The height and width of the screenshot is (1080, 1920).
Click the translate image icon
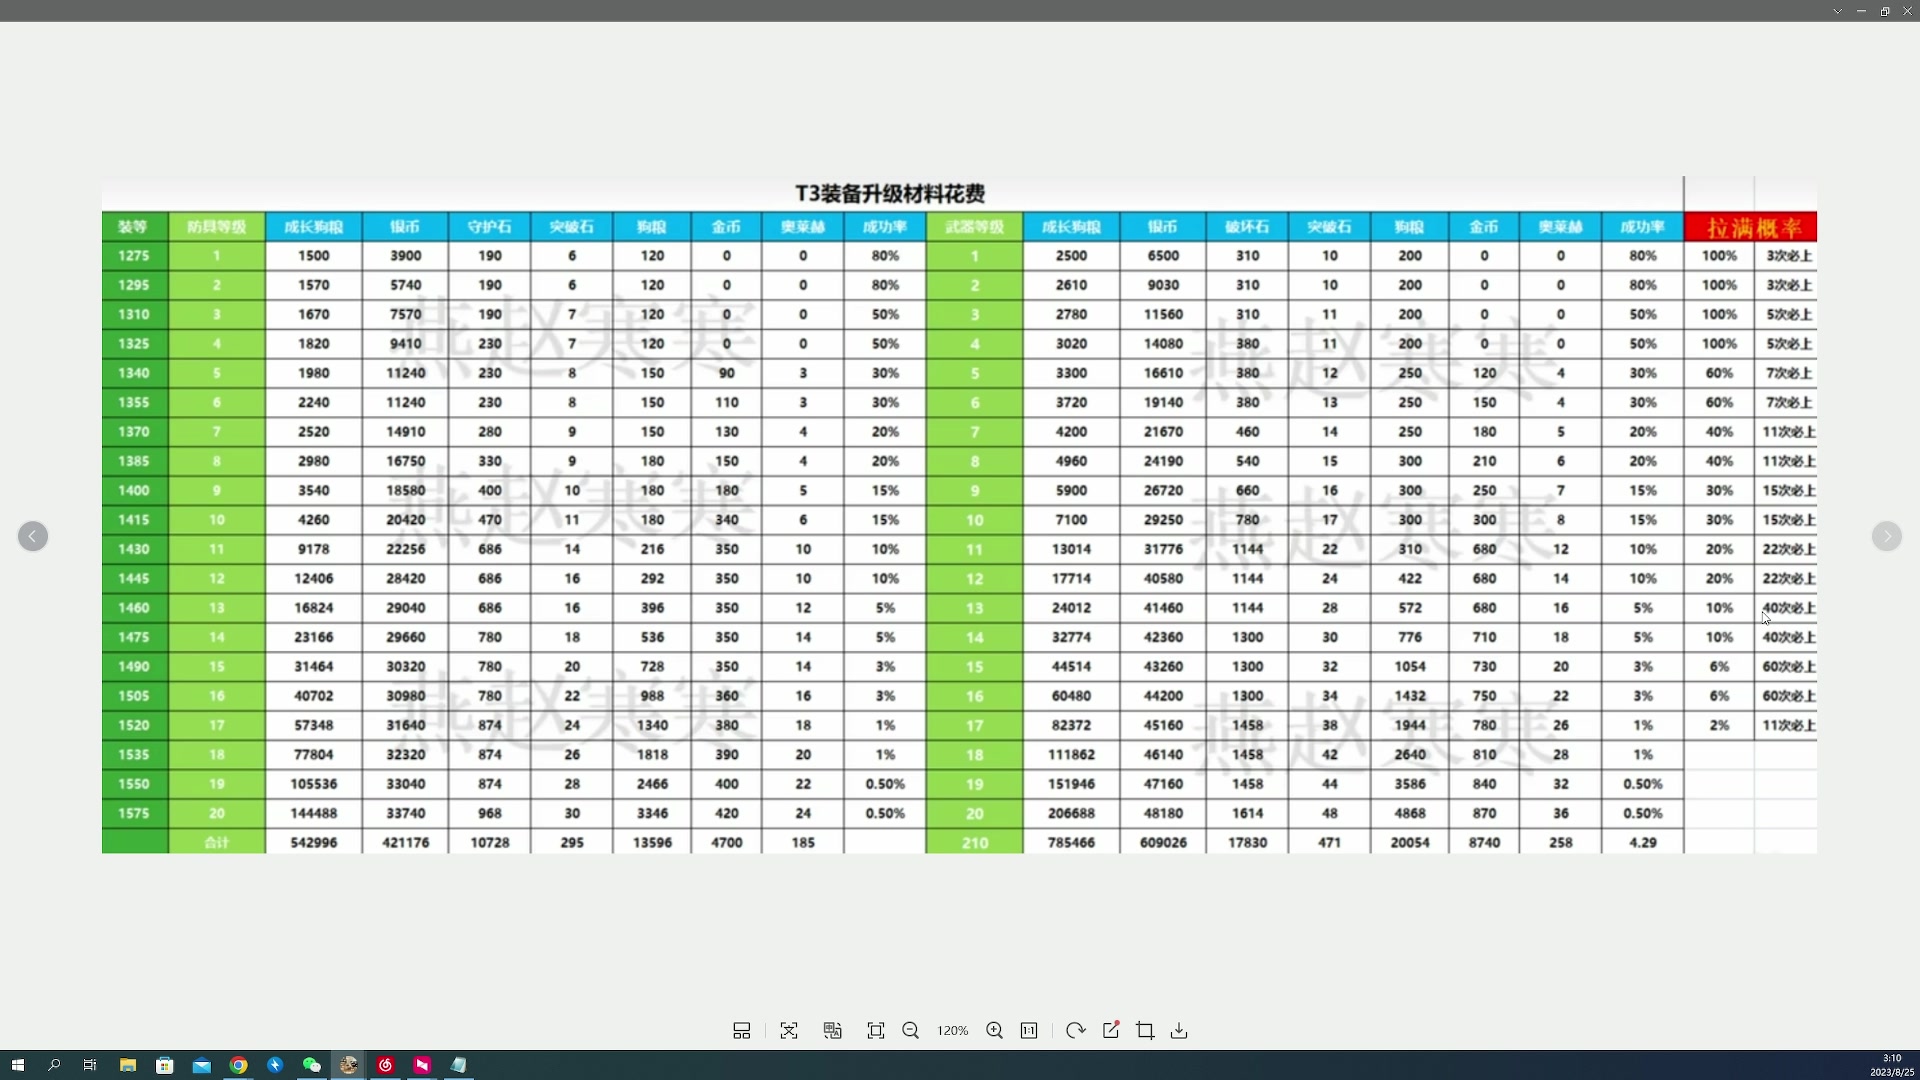click(x=832, y=1031)
